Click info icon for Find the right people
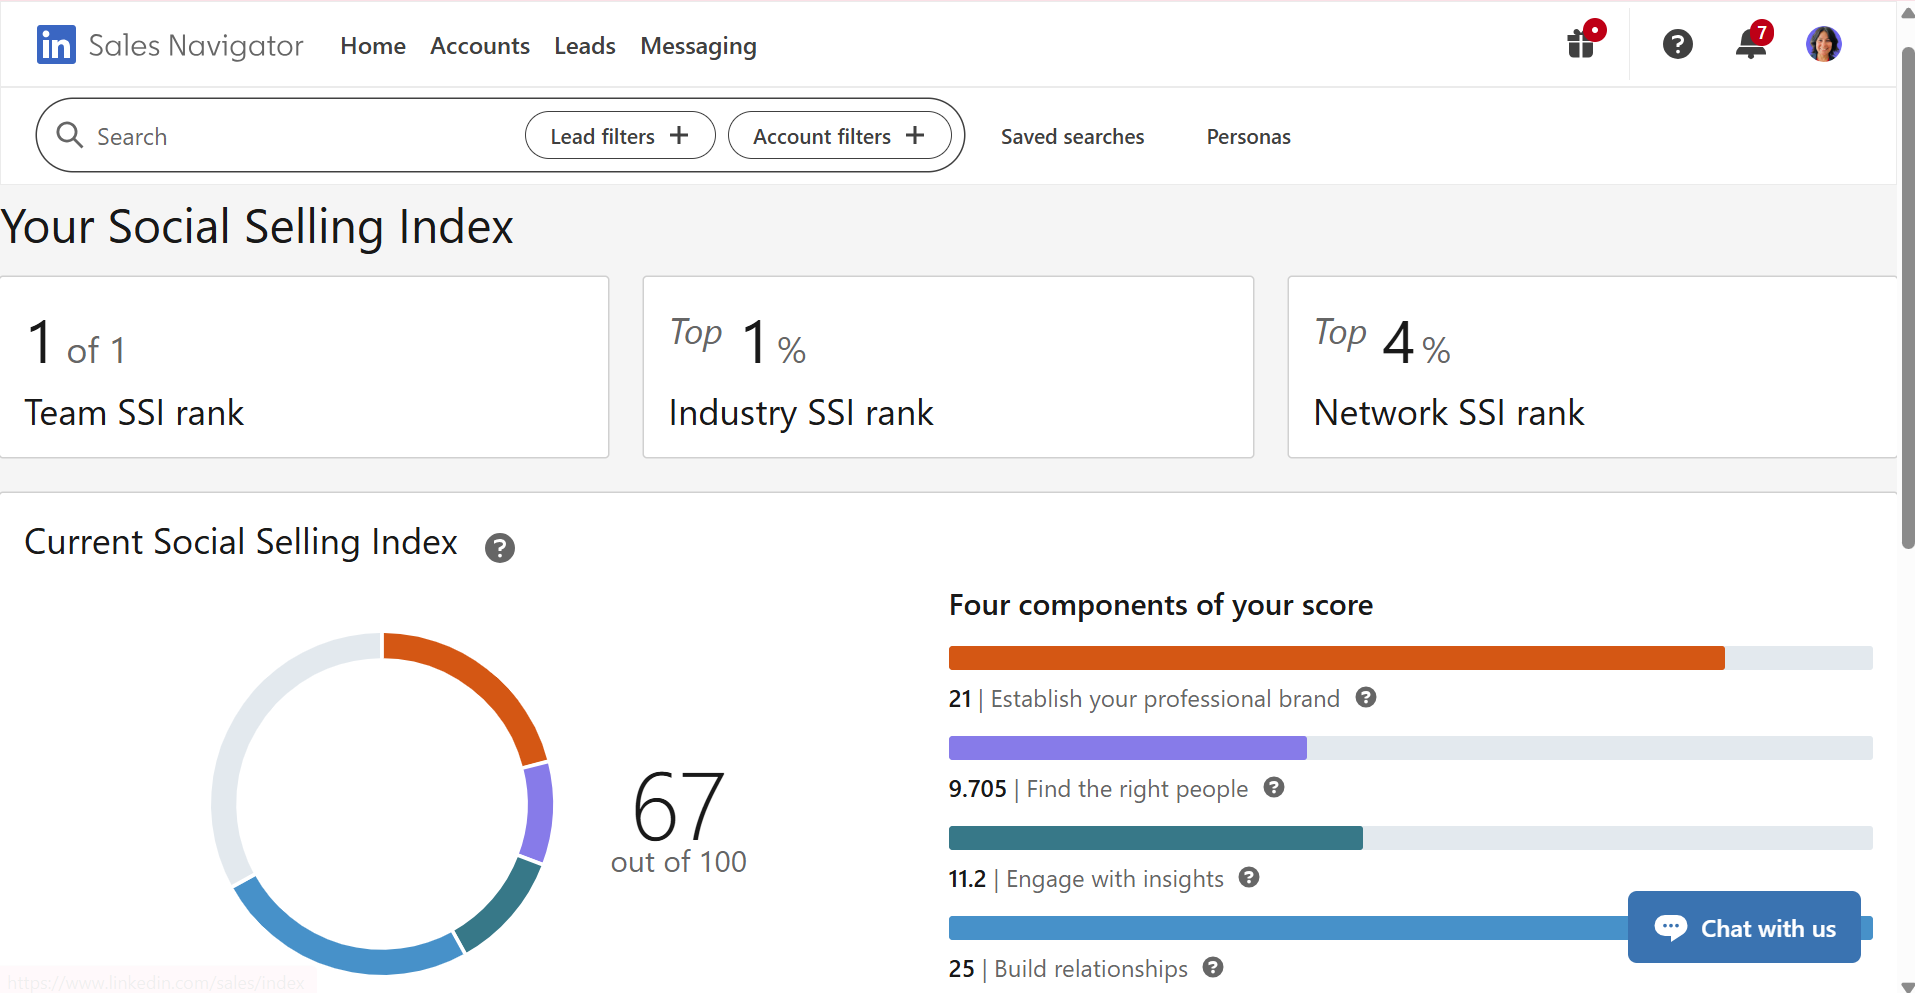This screenshot has width=1915, height=993. pyautogui.click(x=1274, y=788)
